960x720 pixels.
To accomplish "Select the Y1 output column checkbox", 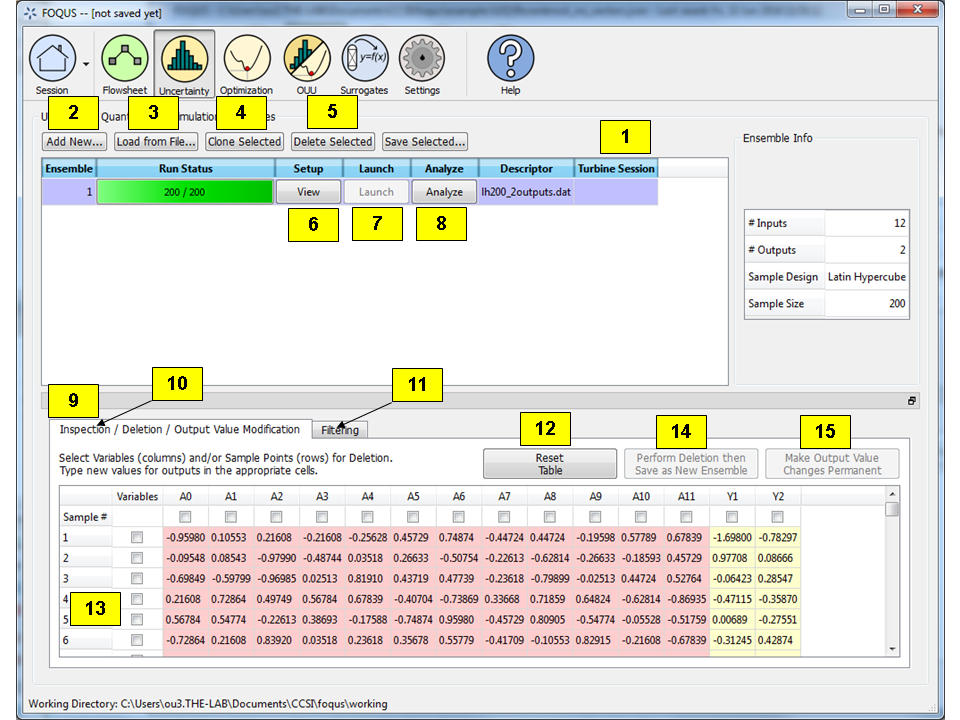I will point(733,516).
